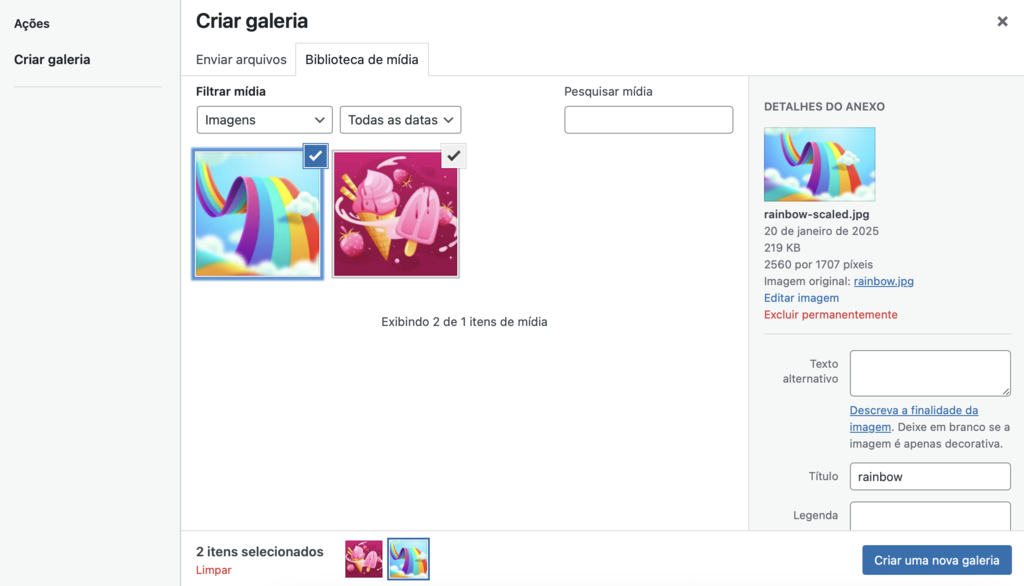This screenshot has height=586, width=1024.
Task: Switch to the Enviar arquivos tab
Action: pyautogui.click(x=240, y=59)
